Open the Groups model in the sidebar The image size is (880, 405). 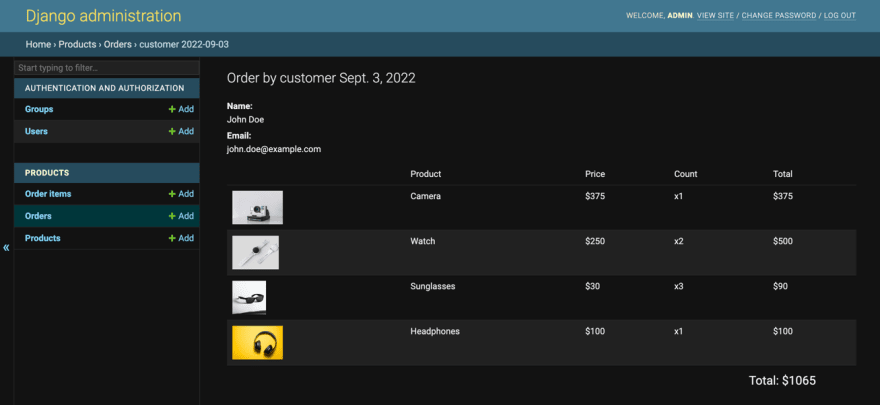point(39,109)
